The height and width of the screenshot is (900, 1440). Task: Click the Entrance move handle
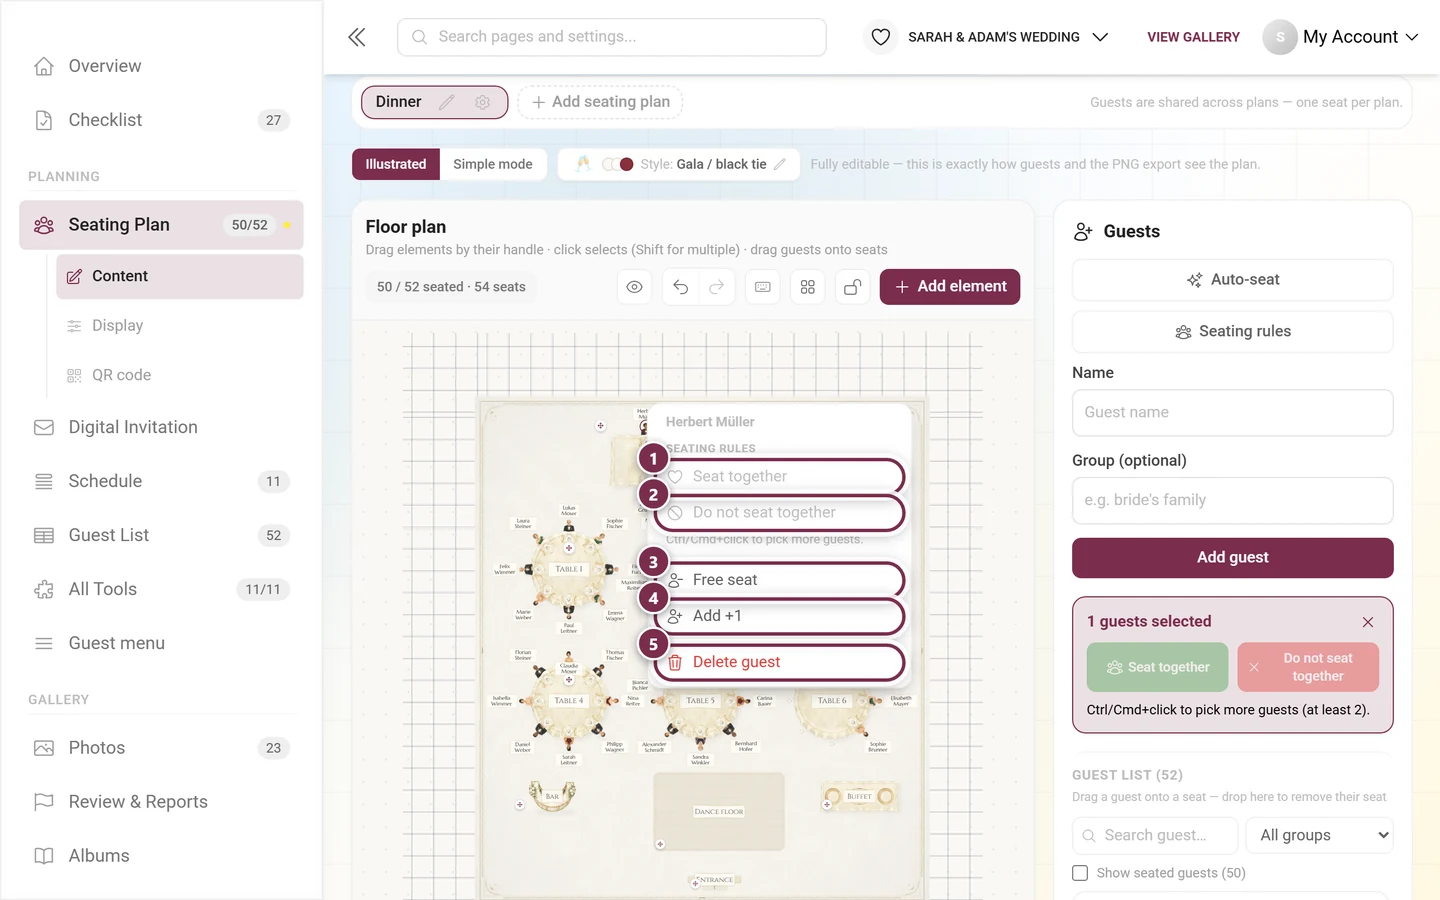pos(695,883)
